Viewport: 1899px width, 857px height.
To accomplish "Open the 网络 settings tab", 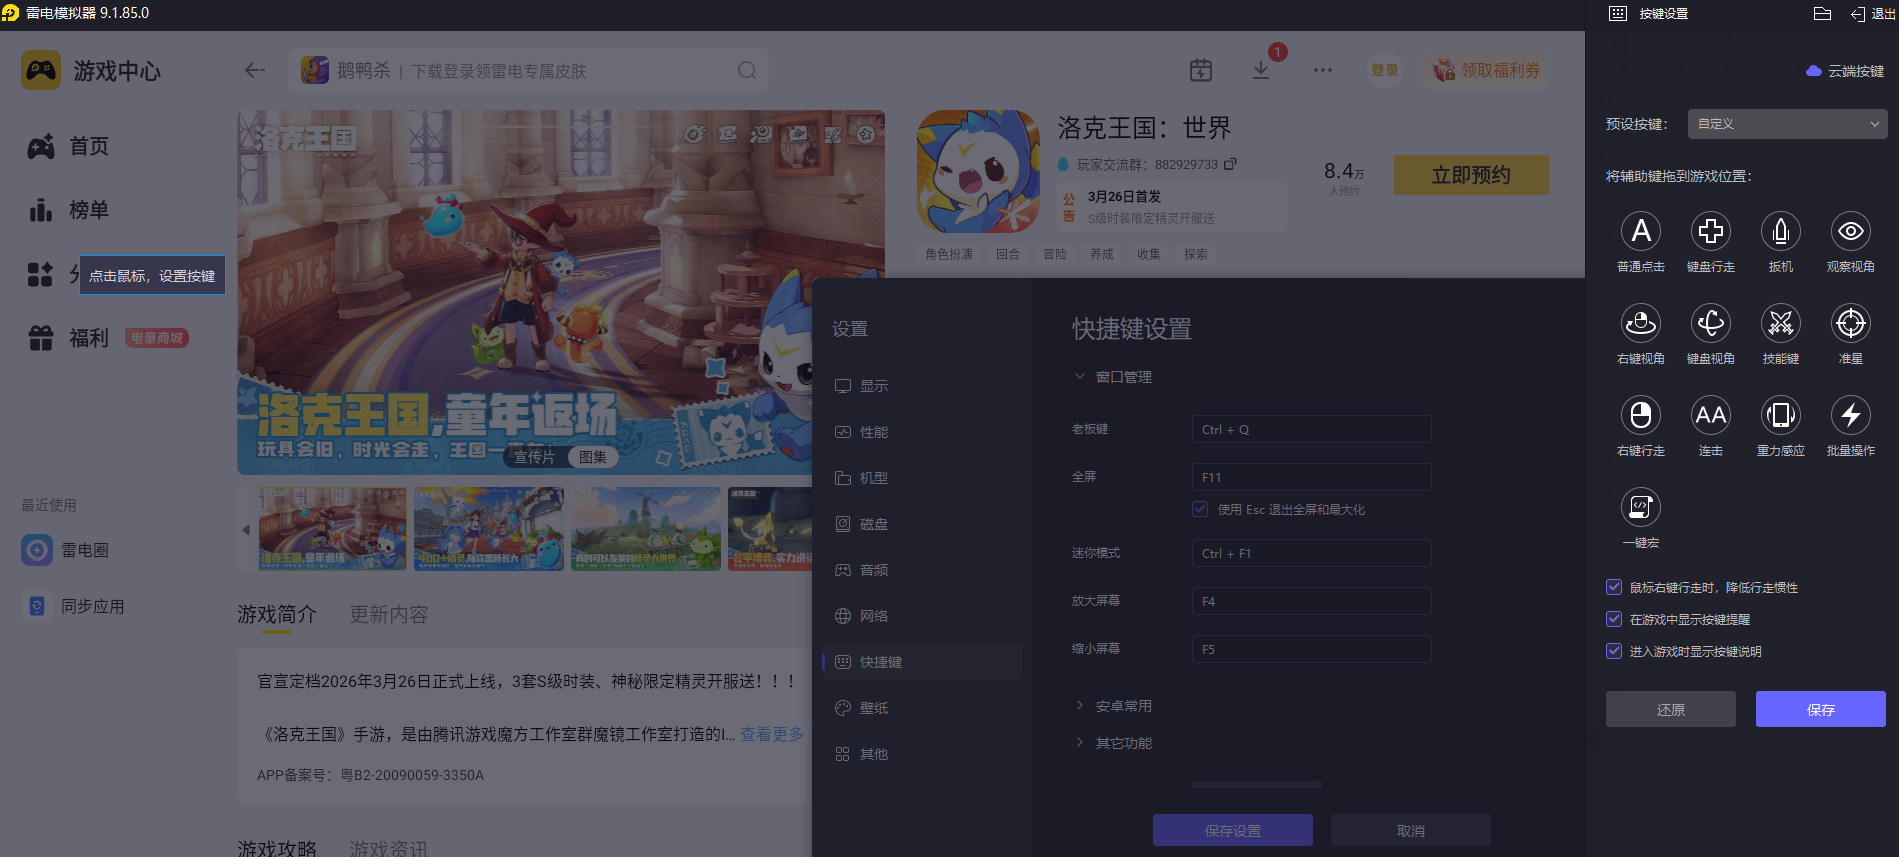I will tap(921, 616).
